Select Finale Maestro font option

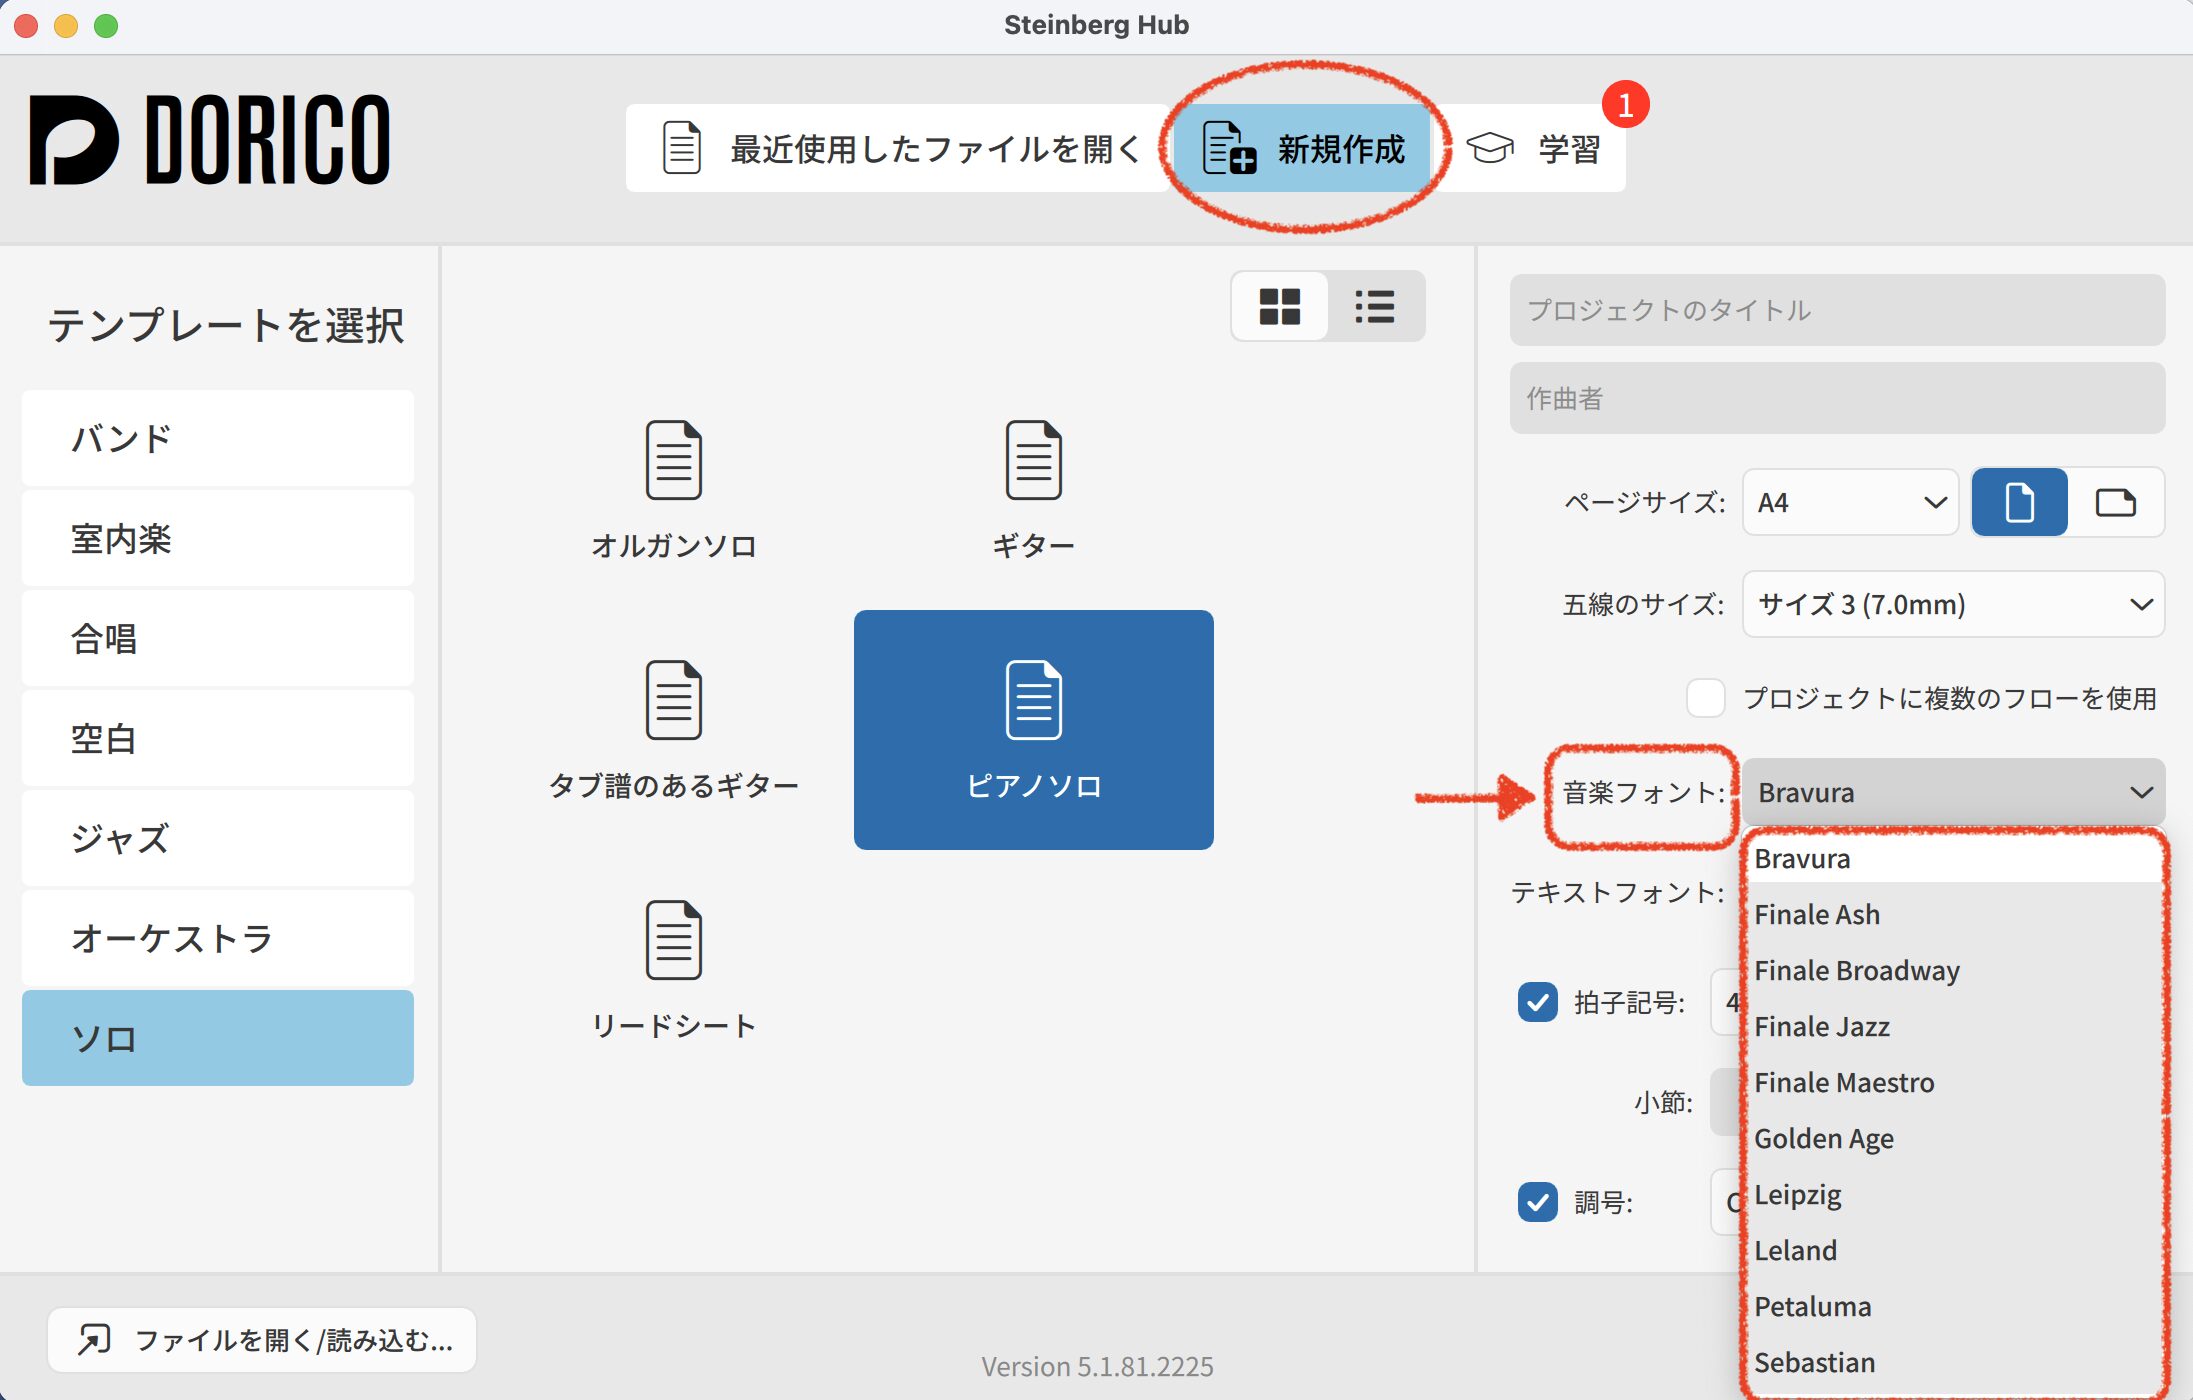click(1844, 1082)
